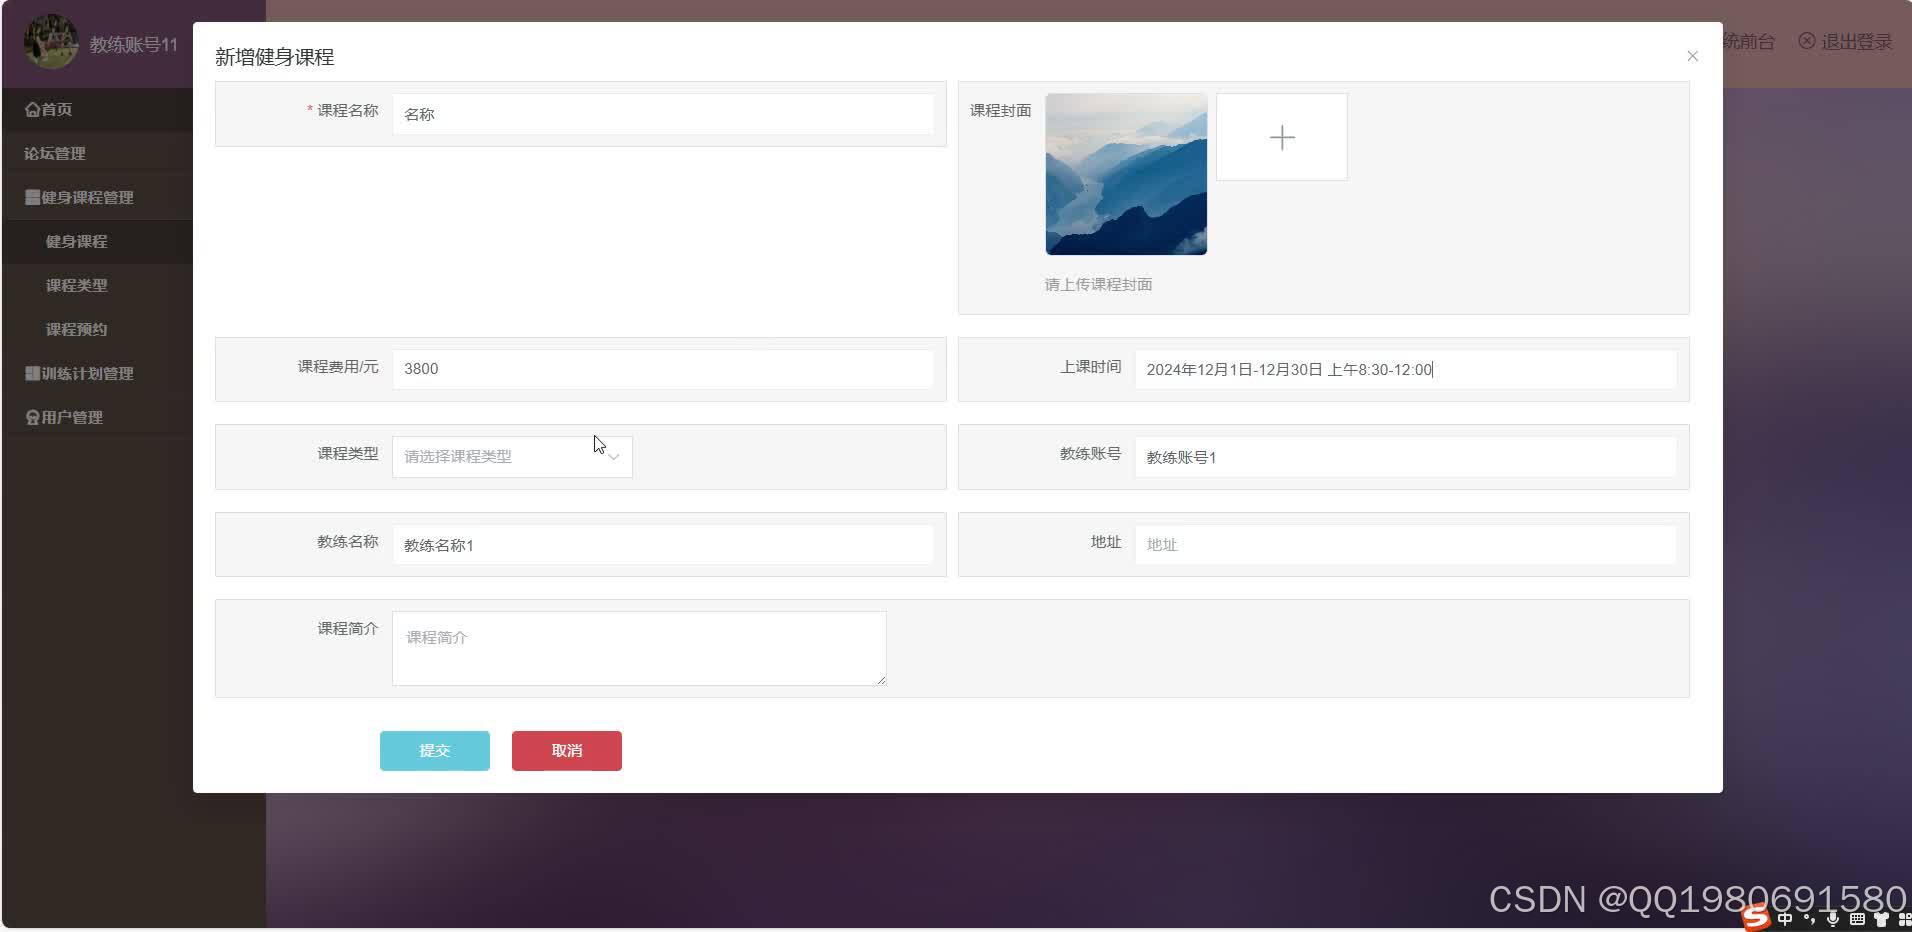Click the 退出登录 logout circle icon
Viewport: 1912px width, 932px height.
click(1806, 41)
